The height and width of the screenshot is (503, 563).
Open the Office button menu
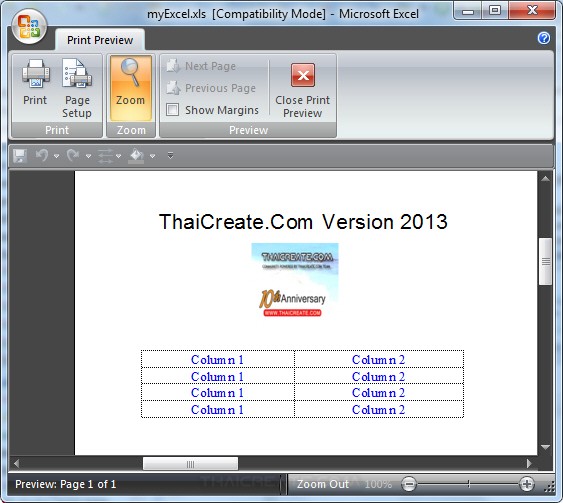point(29,26)
